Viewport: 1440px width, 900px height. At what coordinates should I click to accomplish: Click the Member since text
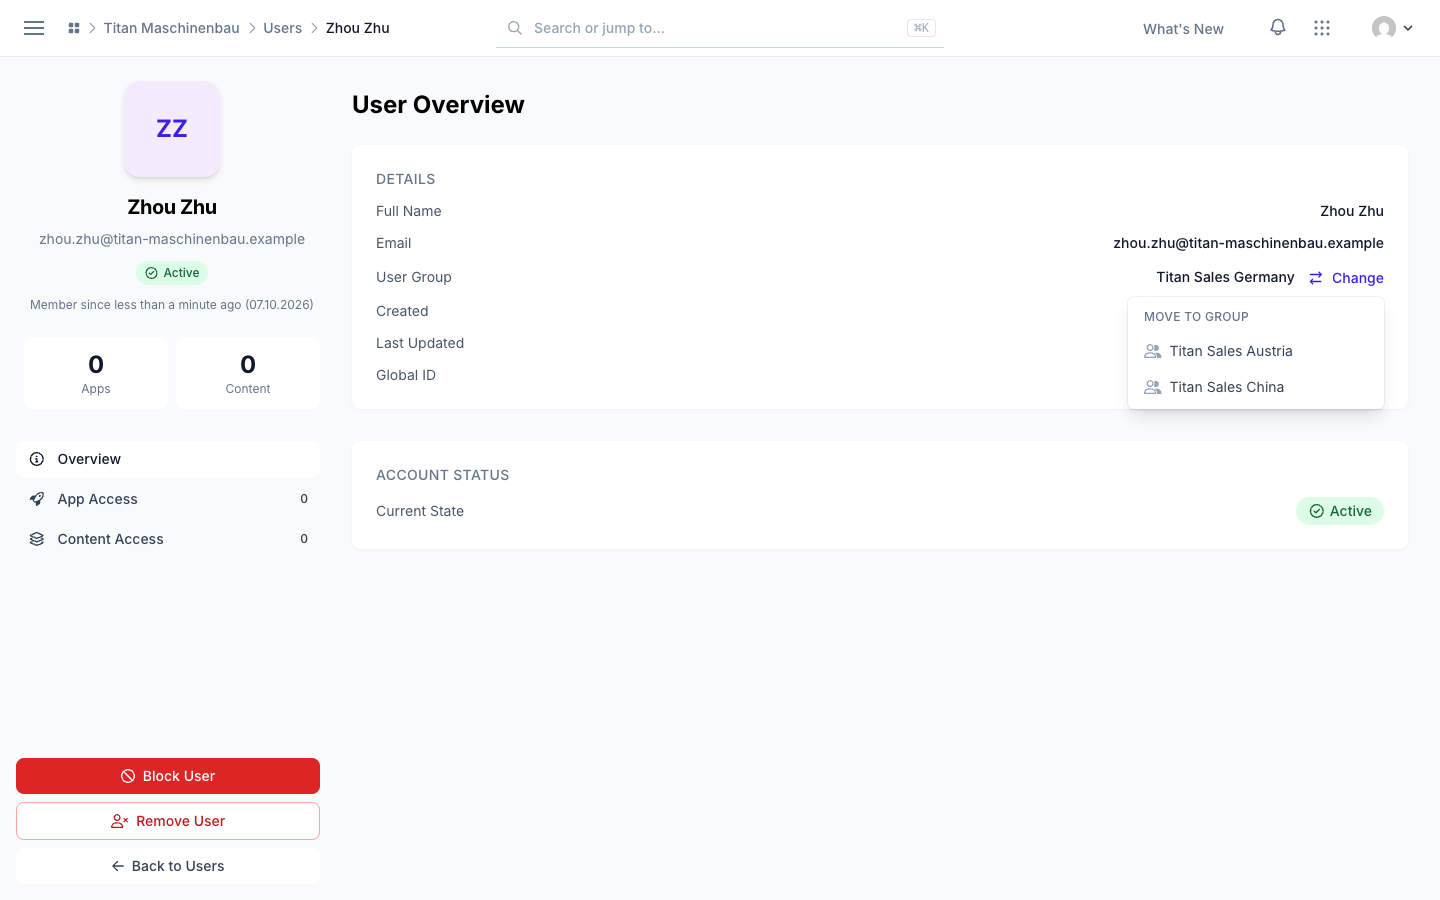point(172,305)
